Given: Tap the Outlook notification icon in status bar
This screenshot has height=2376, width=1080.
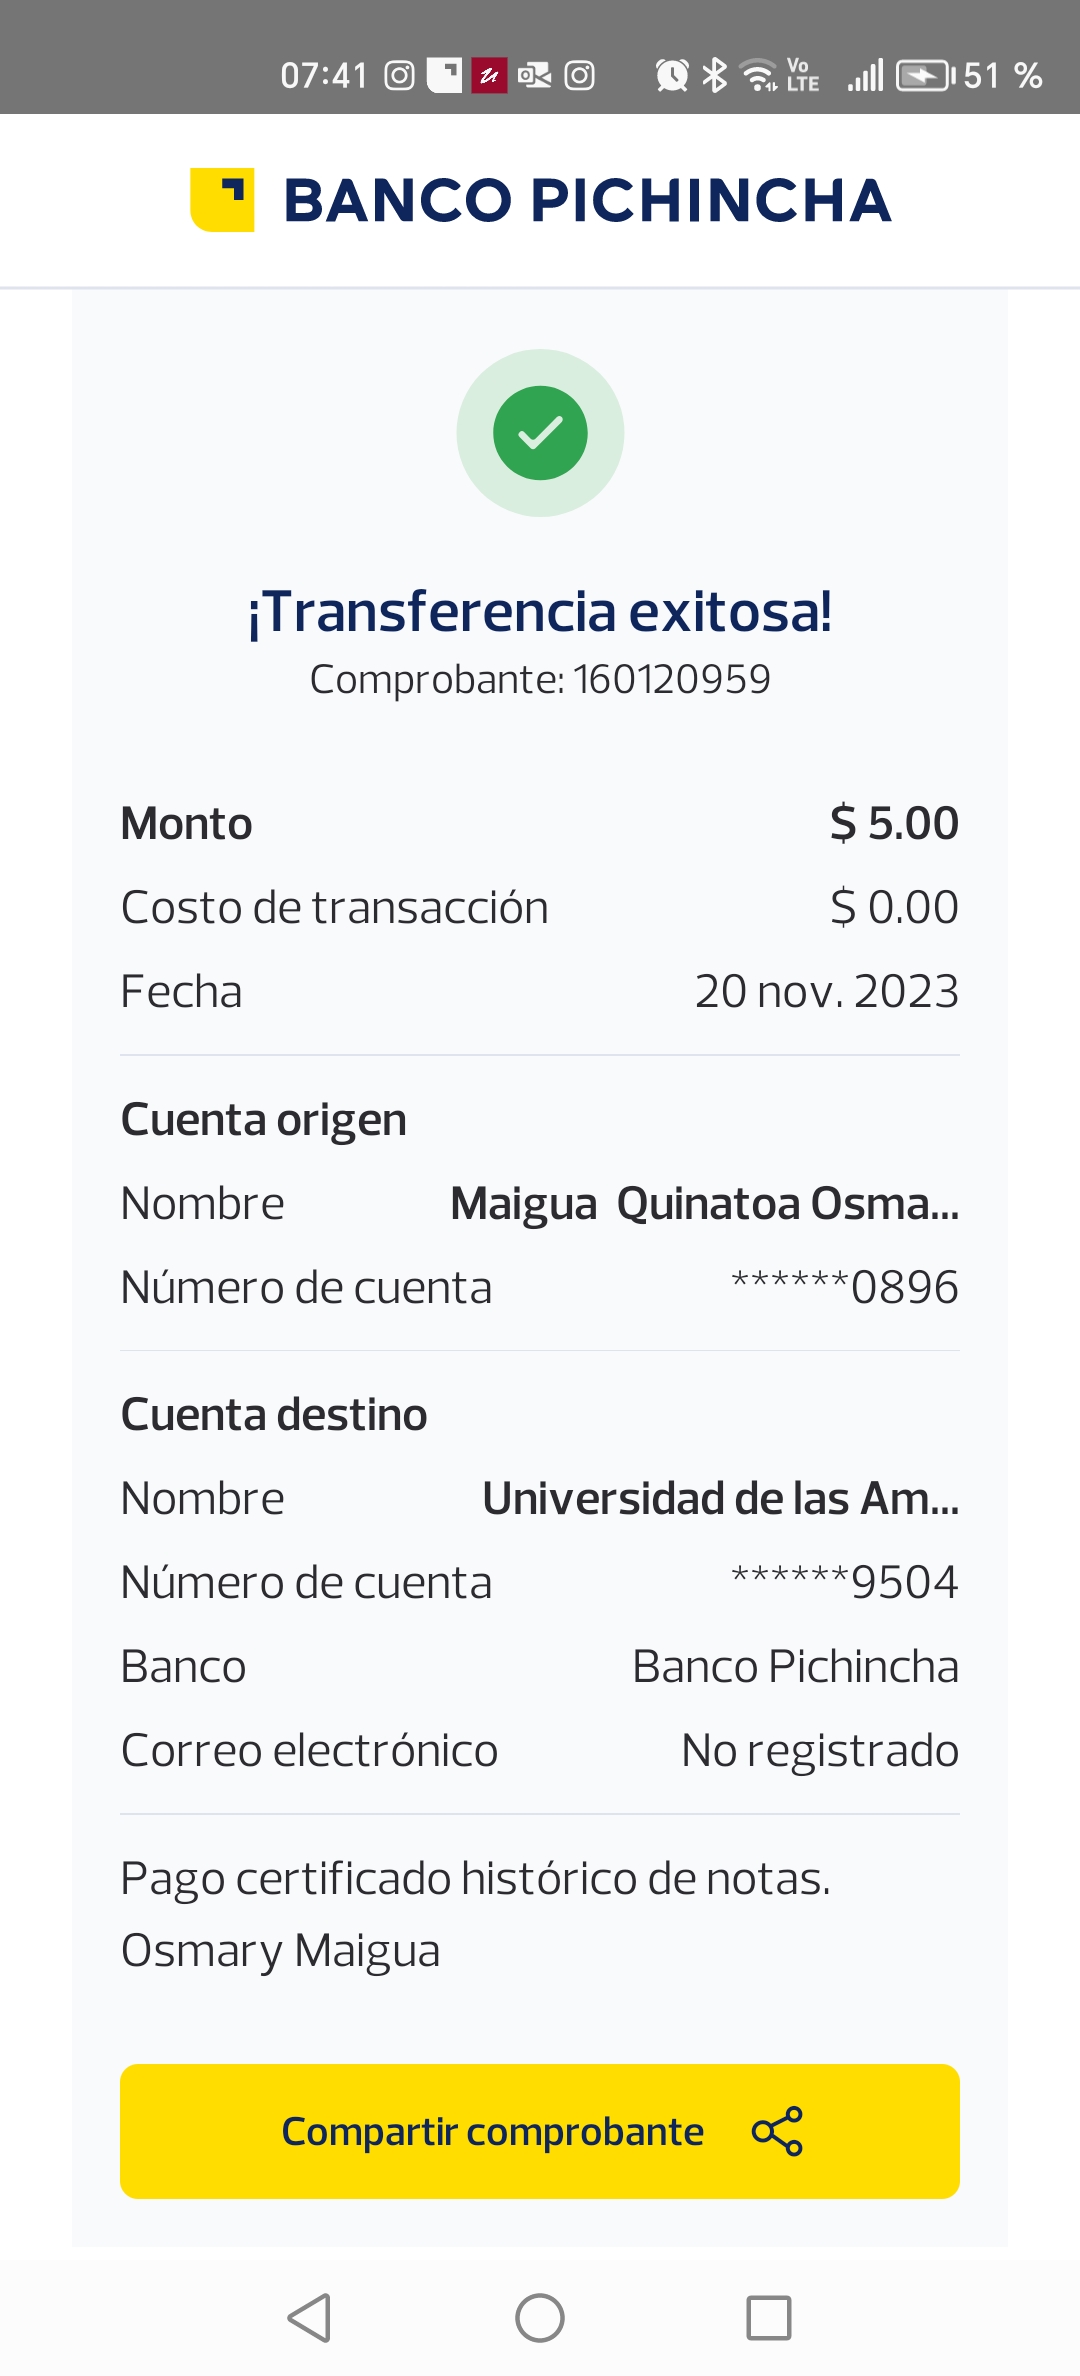Looking at the screenshot, I should (534, 75).
